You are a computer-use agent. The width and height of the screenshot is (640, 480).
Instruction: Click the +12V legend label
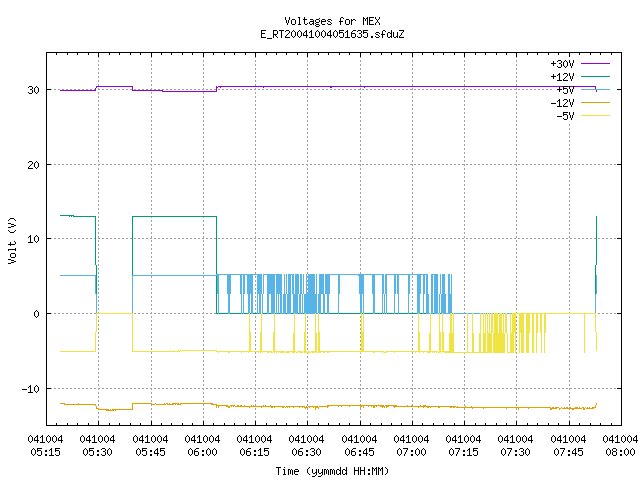pos(562,77)
